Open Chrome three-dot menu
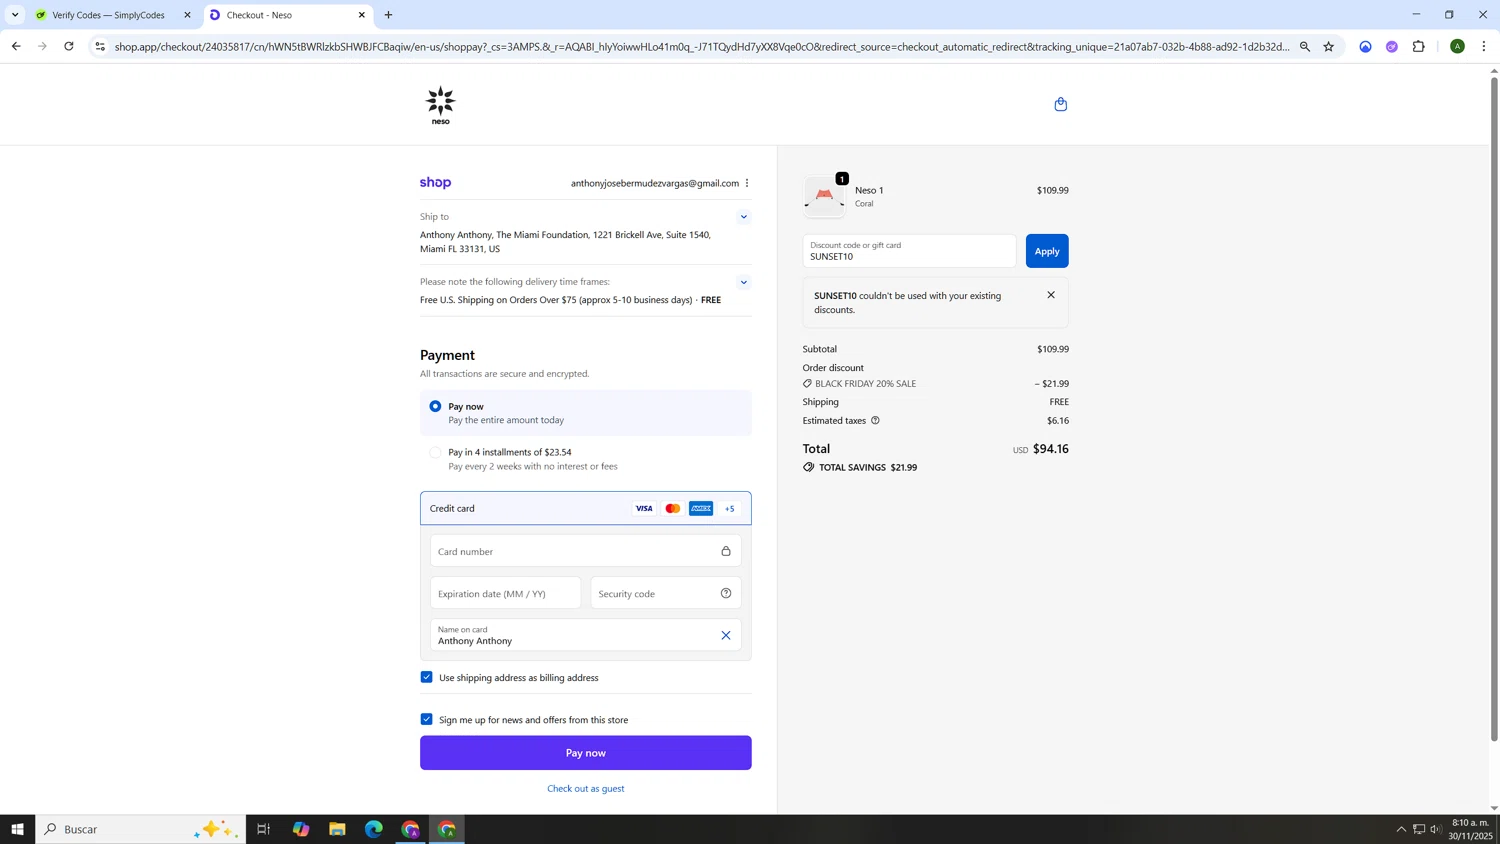 [1484, 46]
